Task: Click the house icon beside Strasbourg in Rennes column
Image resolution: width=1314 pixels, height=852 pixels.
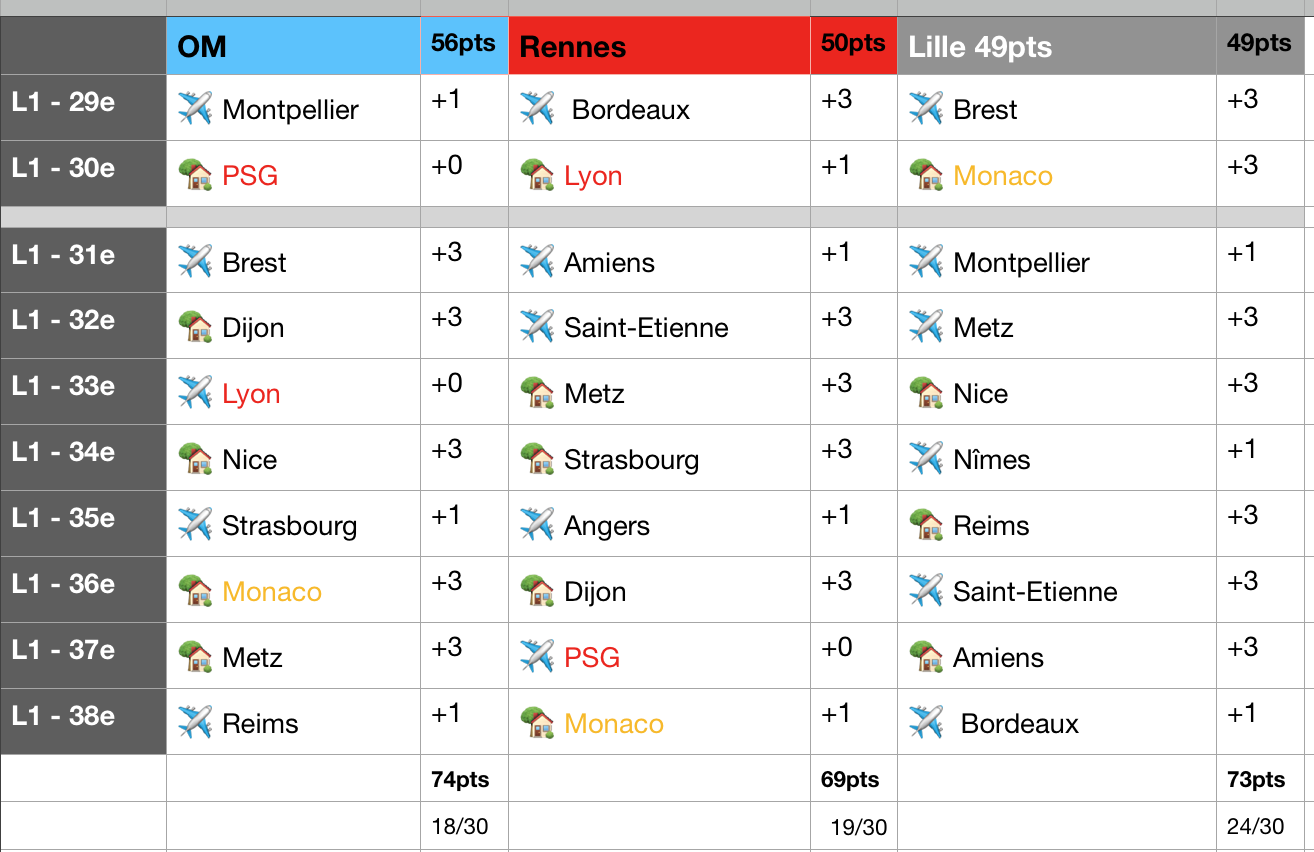Action: pos(537,458)
